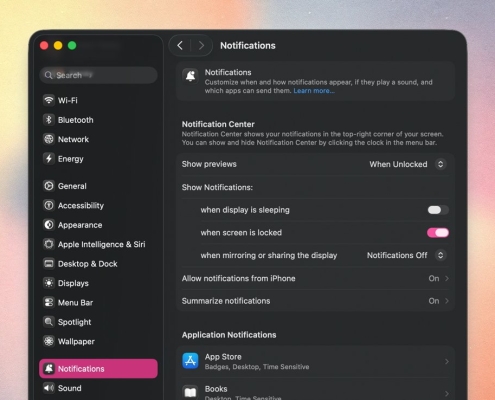Disable notifications when screen is locked
Screen dimensions: 495x400
tap(438, 233)
